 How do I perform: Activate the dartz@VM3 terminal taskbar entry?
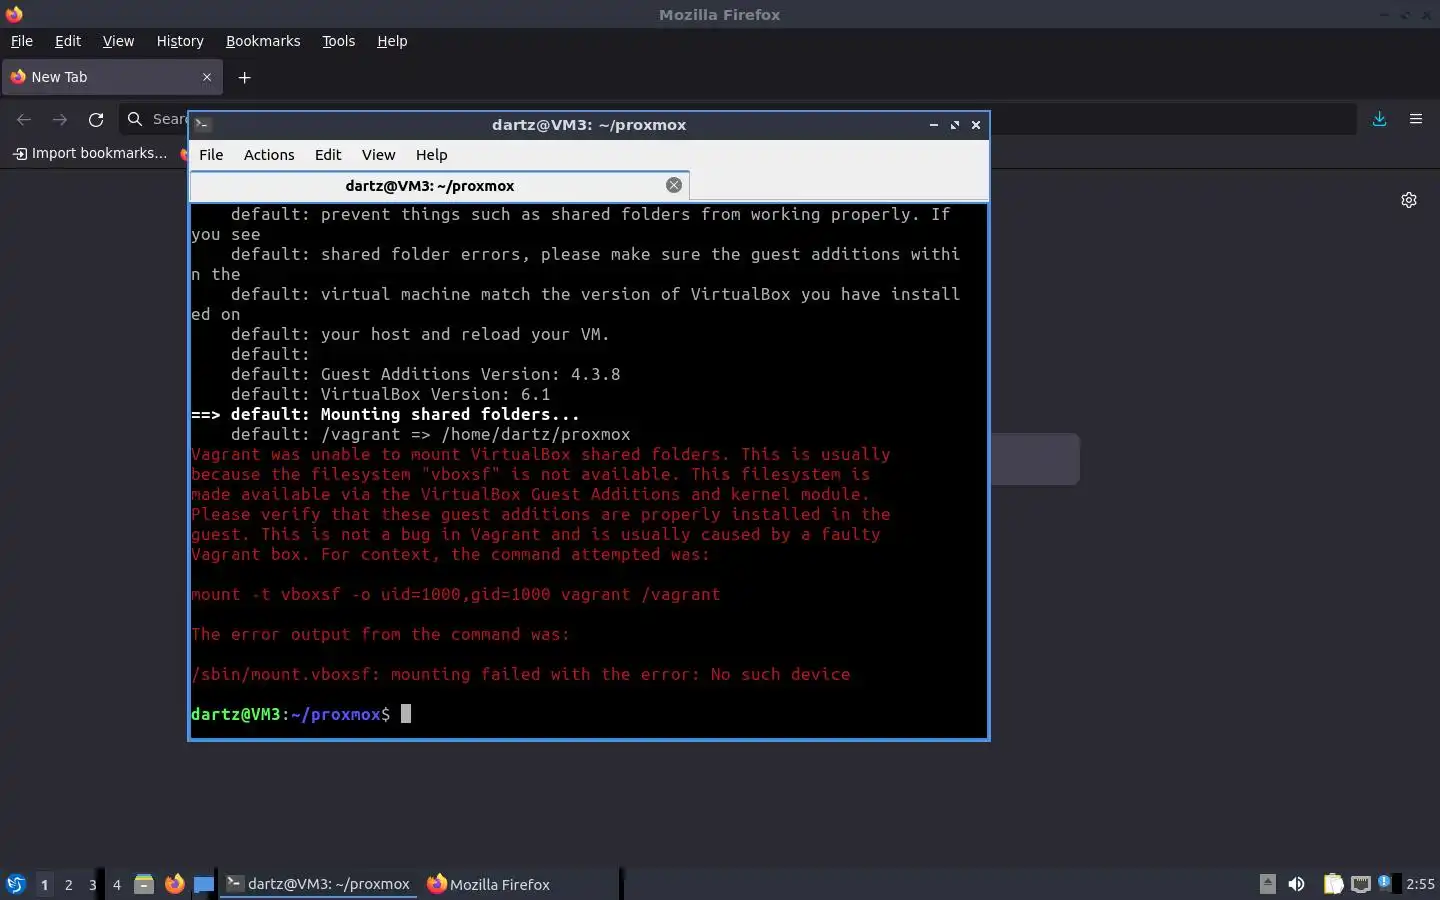pos(318,884)
